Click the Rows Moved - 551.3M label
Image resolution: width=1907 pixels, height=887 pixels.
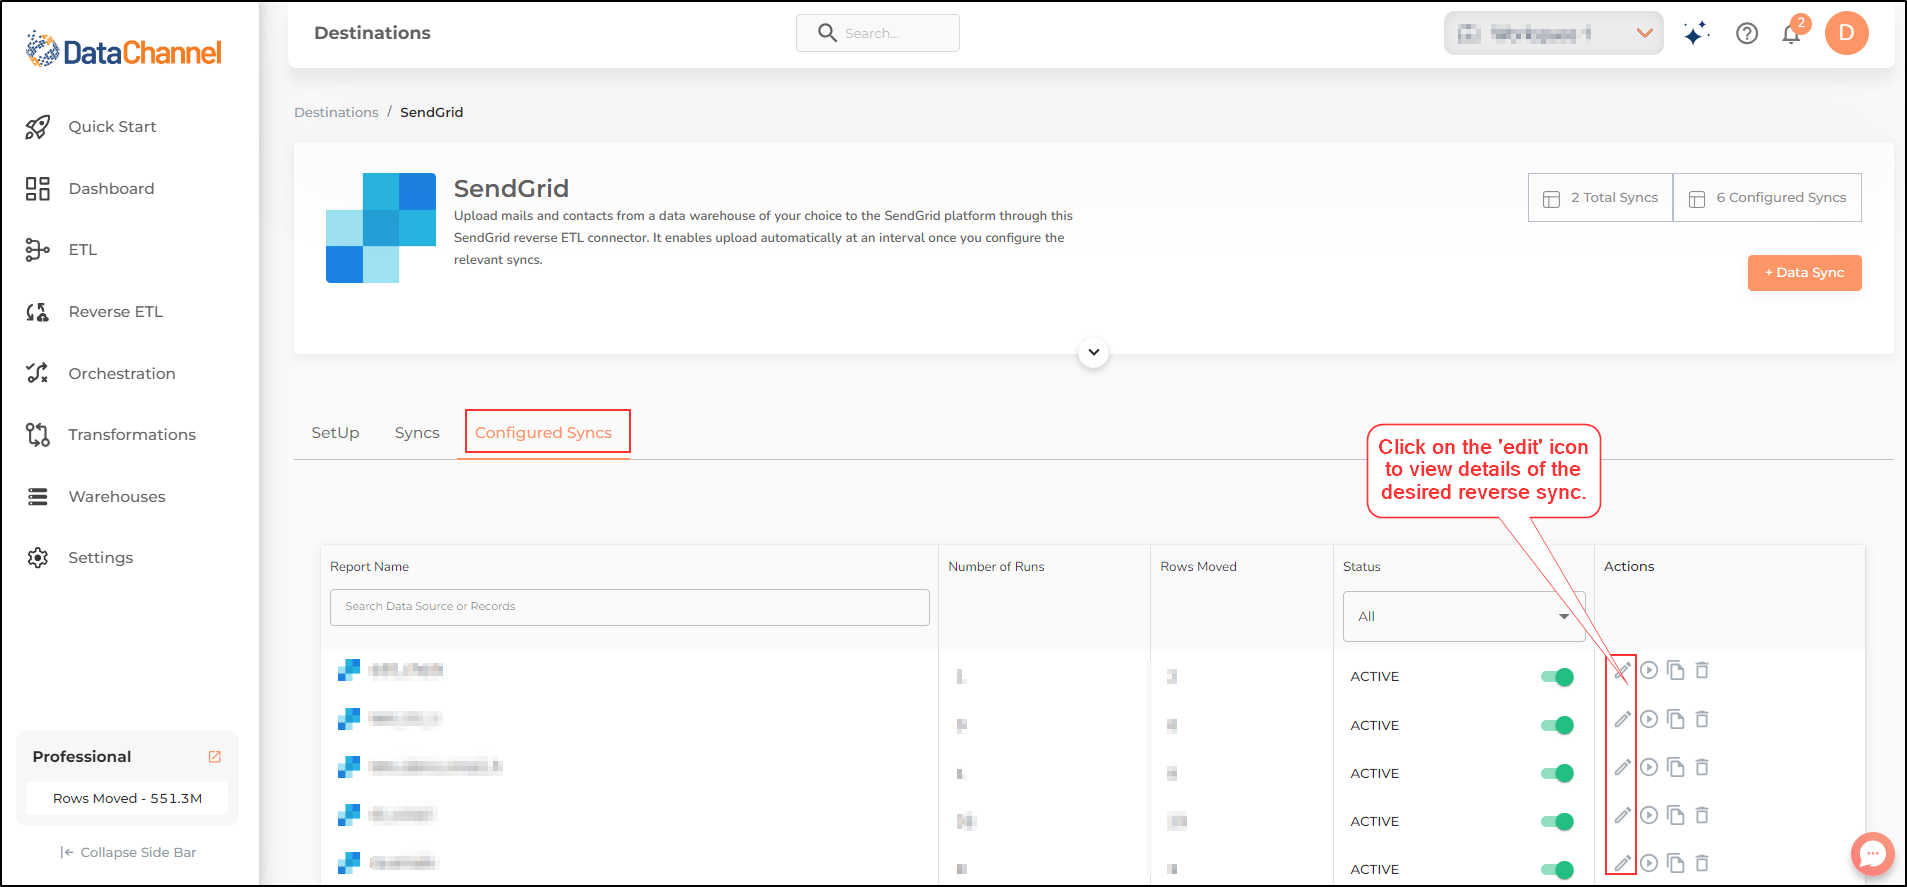point(128,799)
